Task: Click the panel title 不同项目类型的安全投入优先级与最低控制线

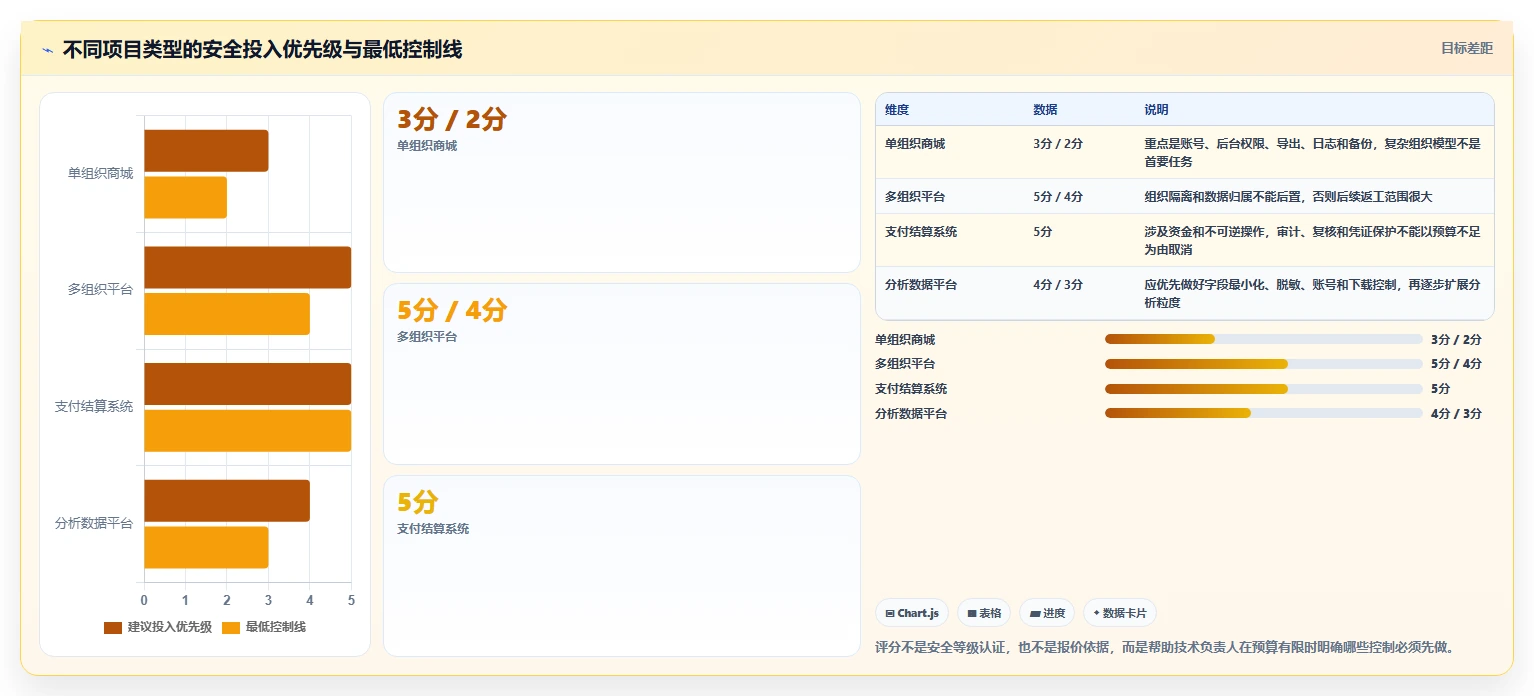Action: 262,50
